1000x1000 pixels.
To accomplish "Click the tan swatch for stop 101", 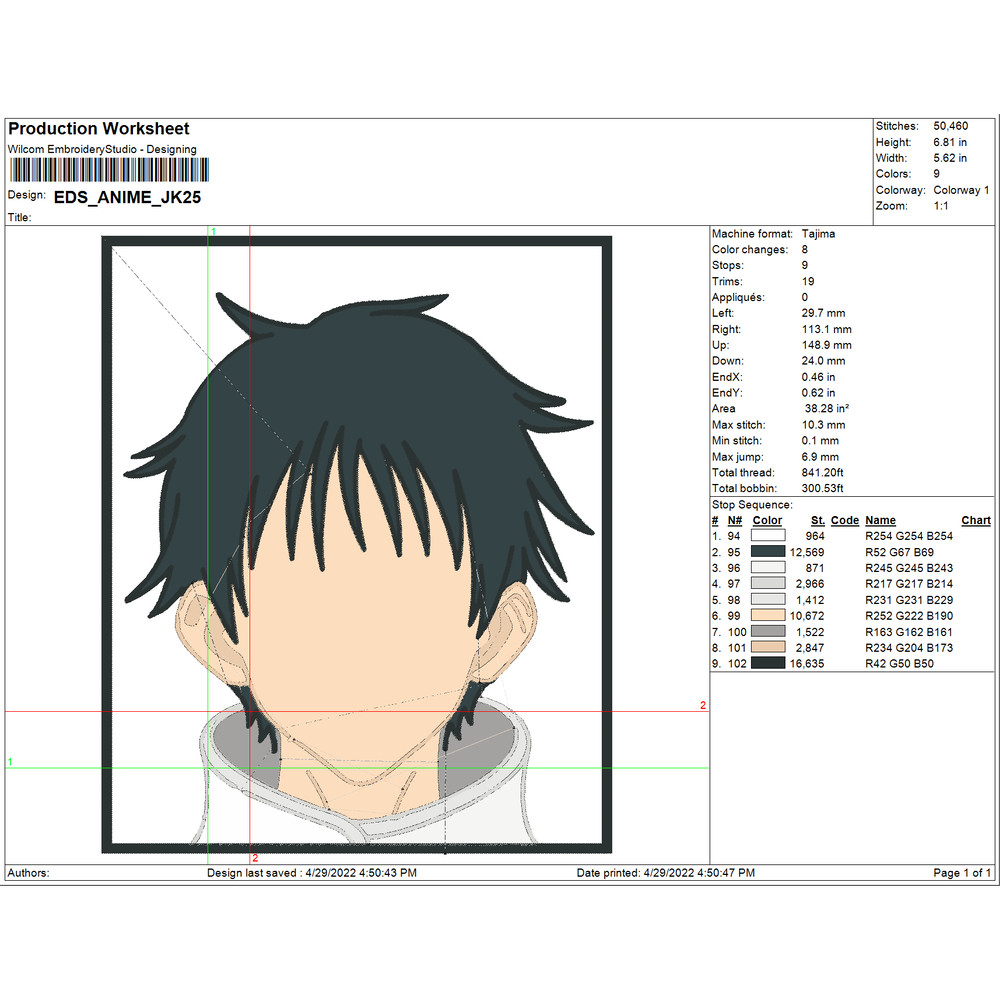I will click(x=768, y=648).
